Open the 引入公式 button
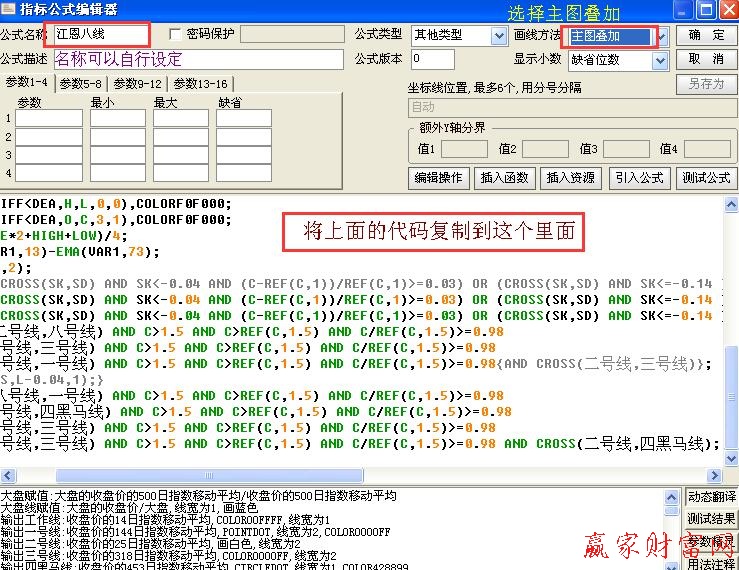The height and width of the screenshot is (570, 739). point(639,178)
